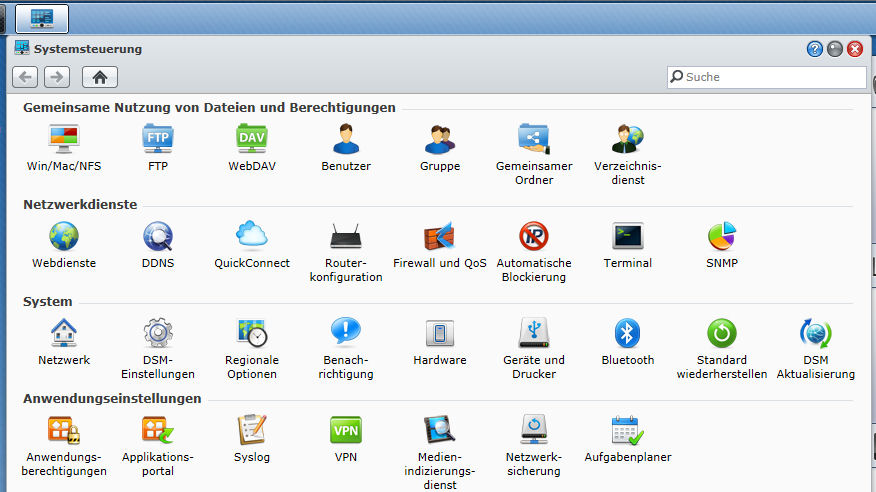Image resolution: width=876 pixels, height=492 pixels.
Task: Click the back arrow navigation button
Action: 26,77
